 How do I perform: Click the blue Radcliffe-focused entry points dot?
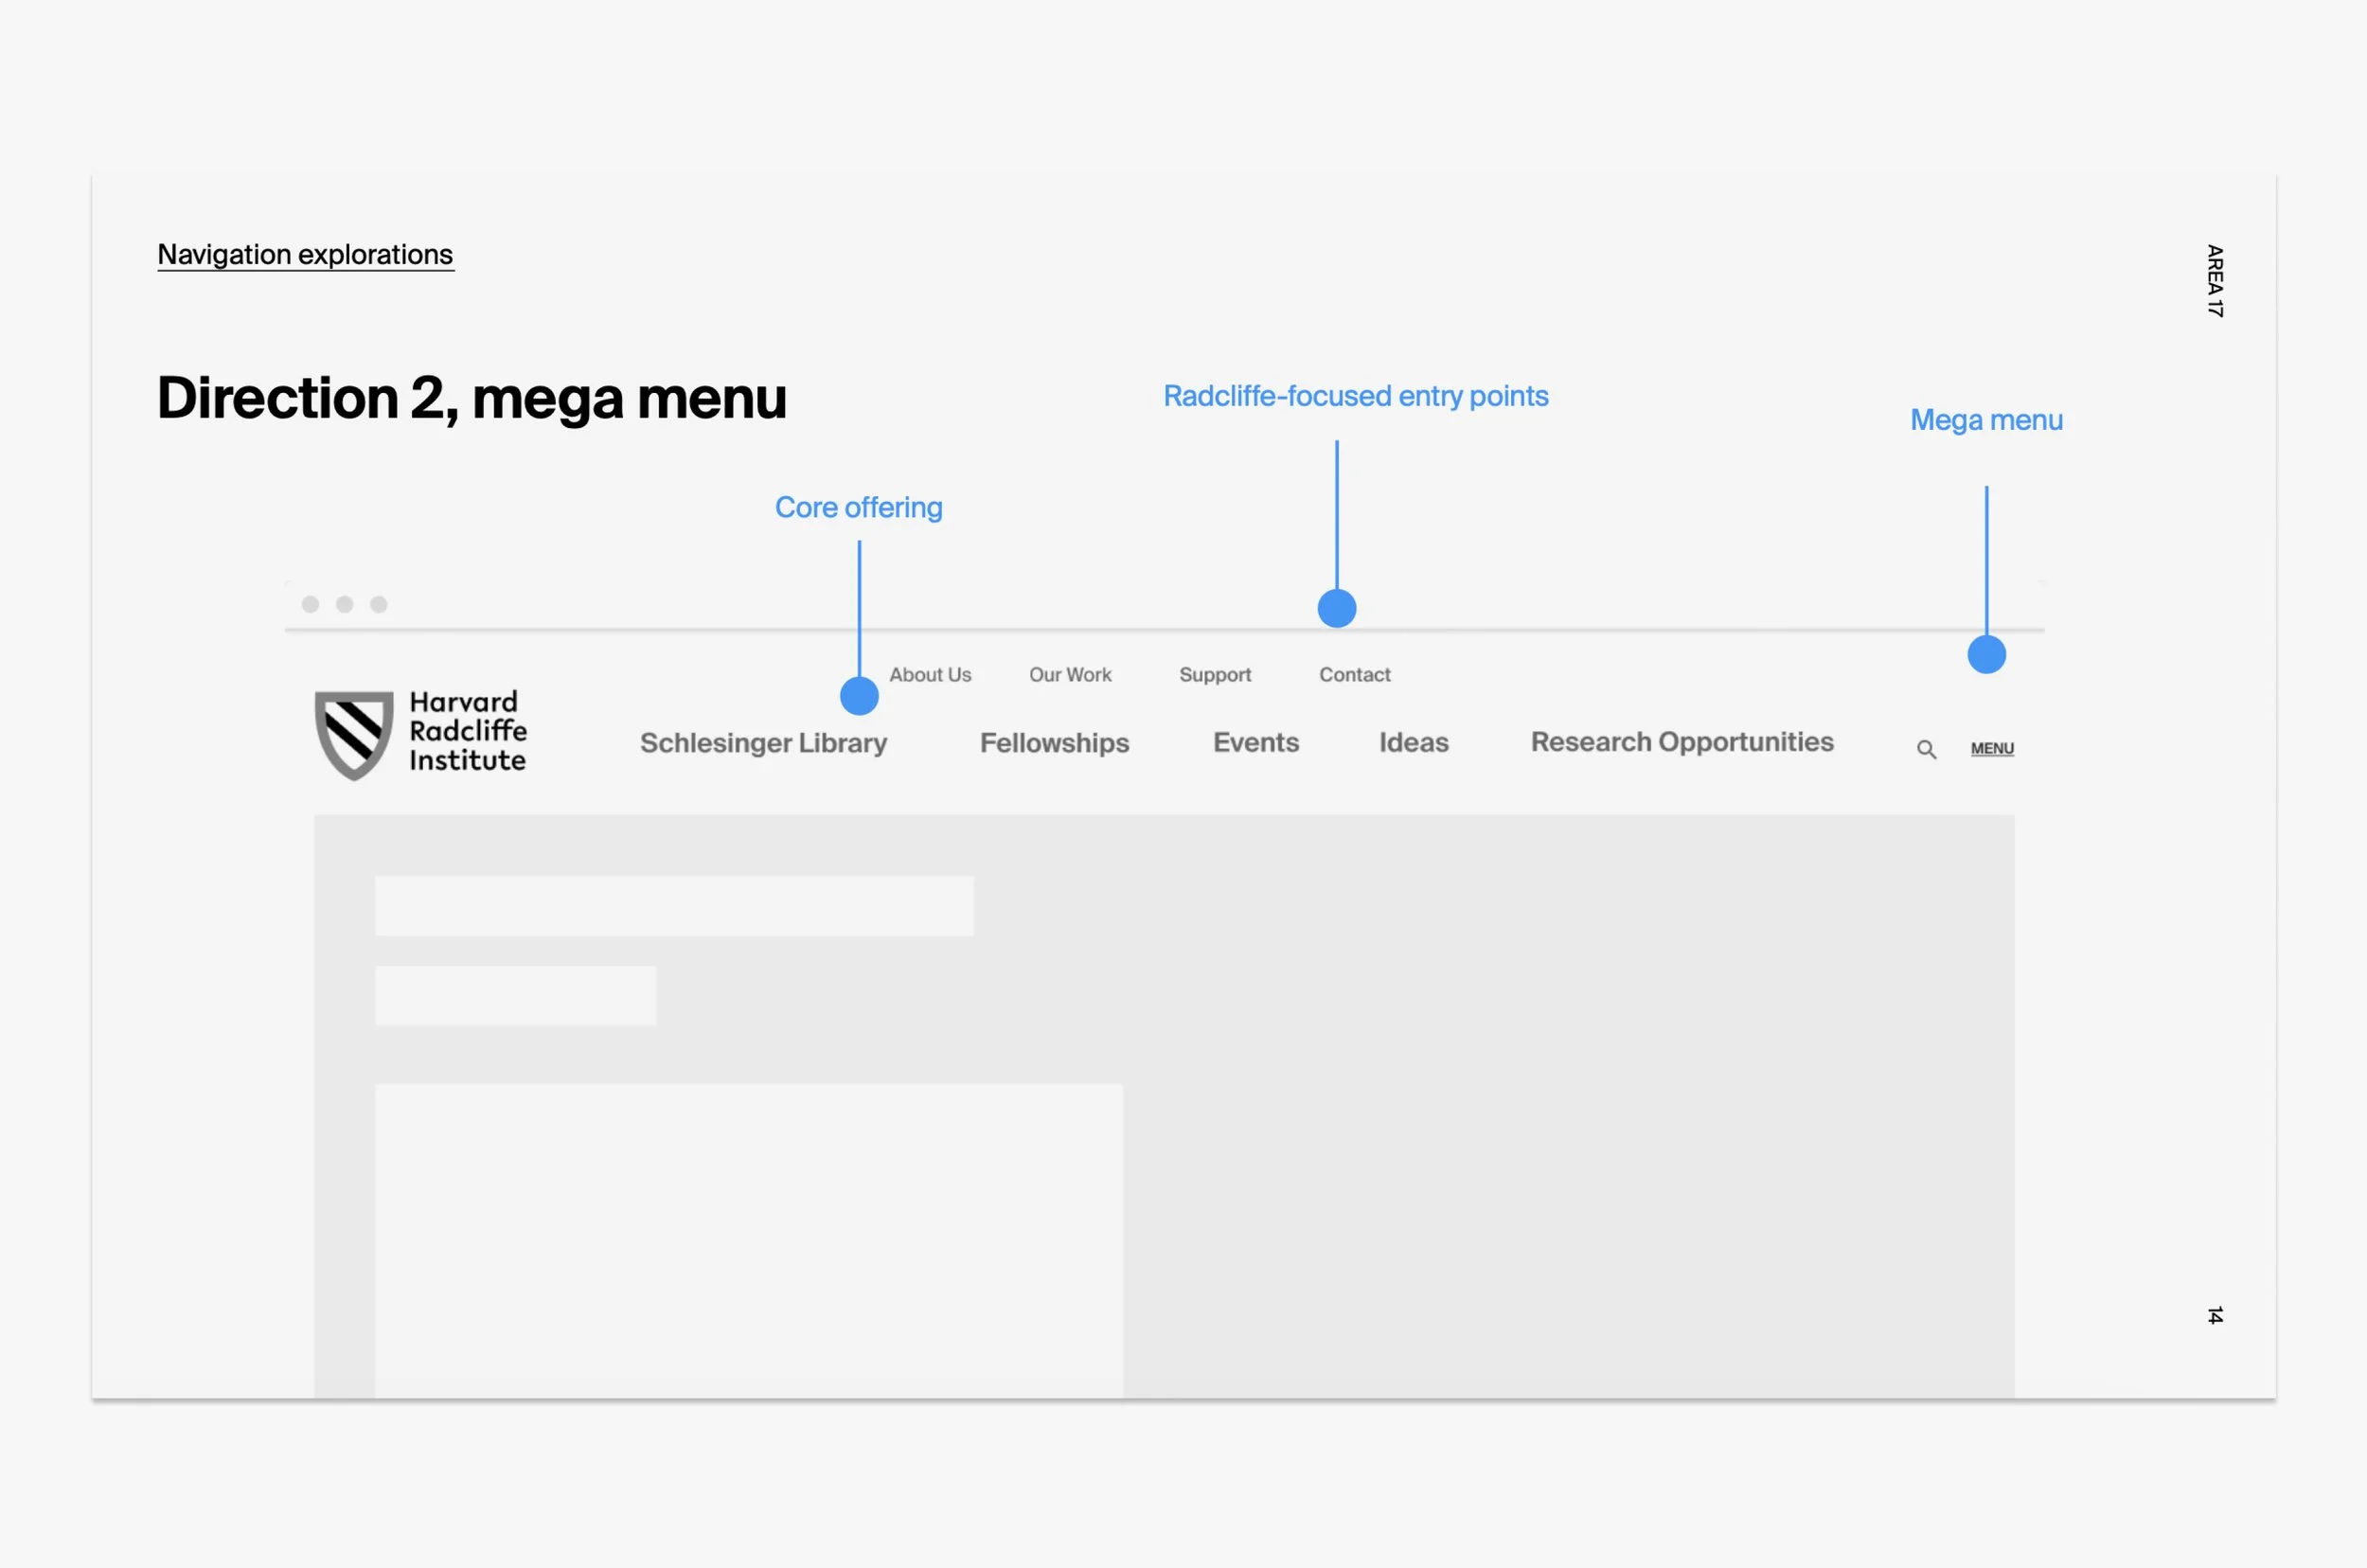(1337, 608)
